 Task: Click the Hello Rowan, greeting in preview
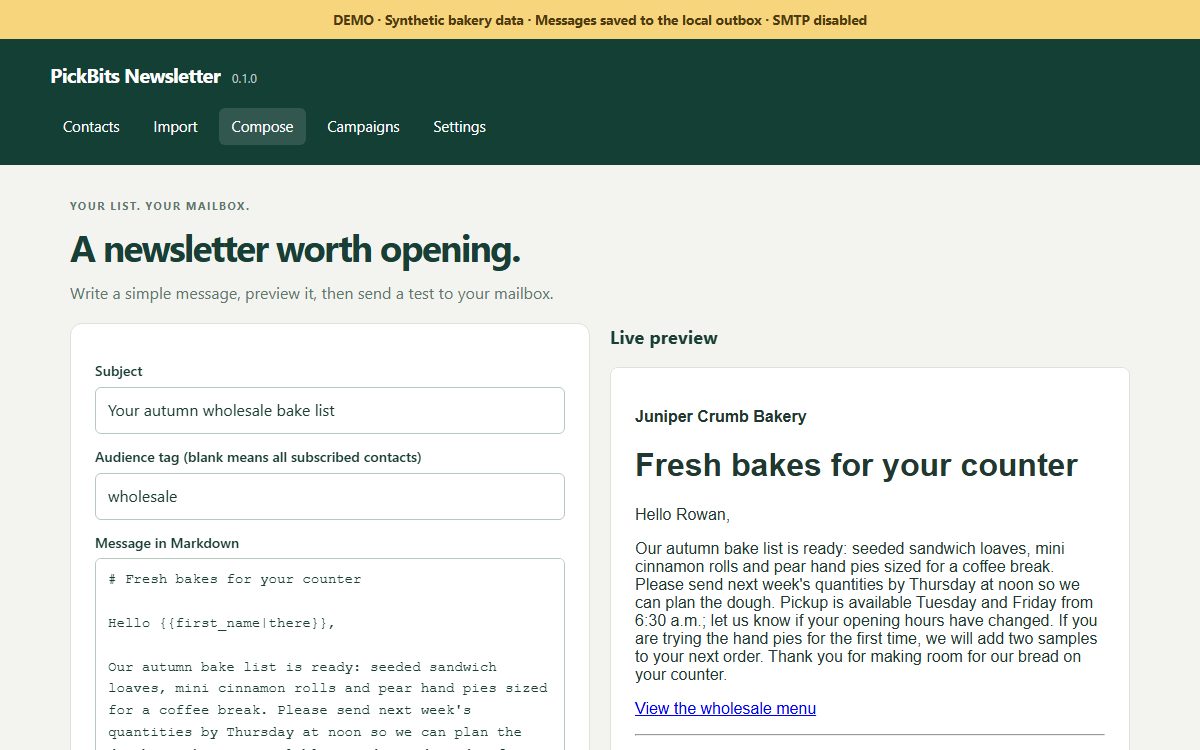tap(682, 515)
